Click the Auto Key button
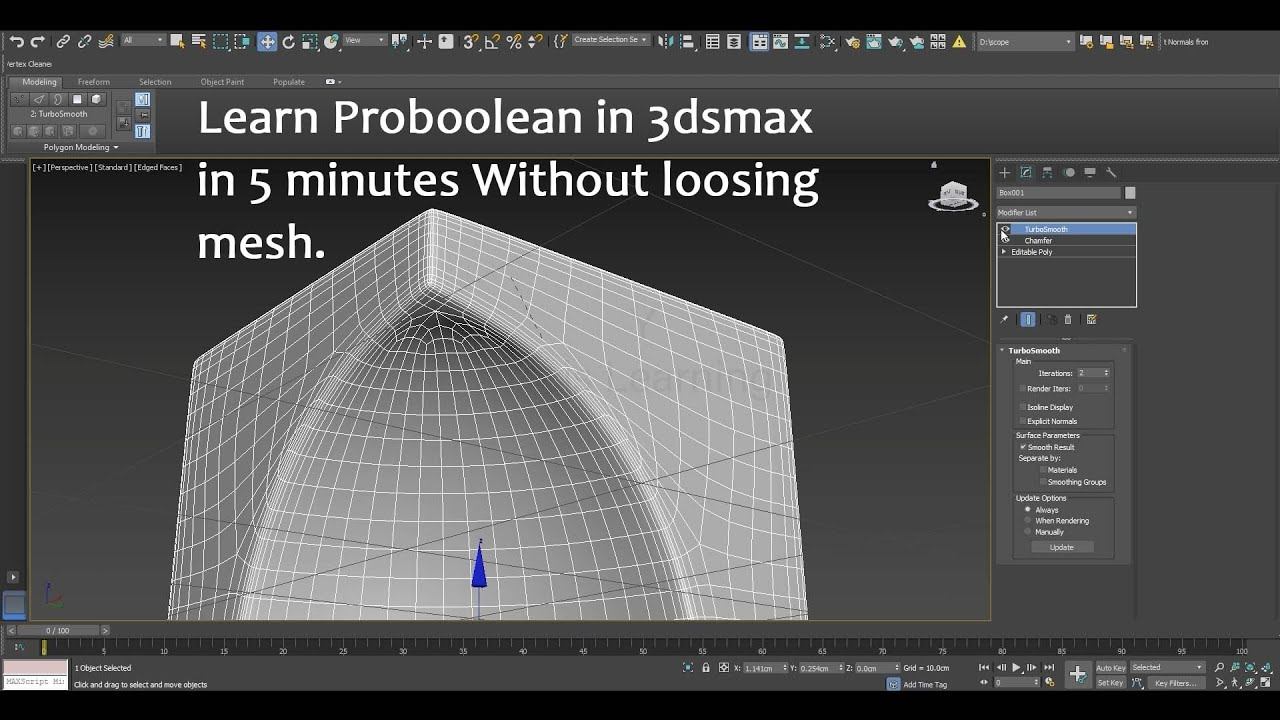 [x=1111, y=667]
